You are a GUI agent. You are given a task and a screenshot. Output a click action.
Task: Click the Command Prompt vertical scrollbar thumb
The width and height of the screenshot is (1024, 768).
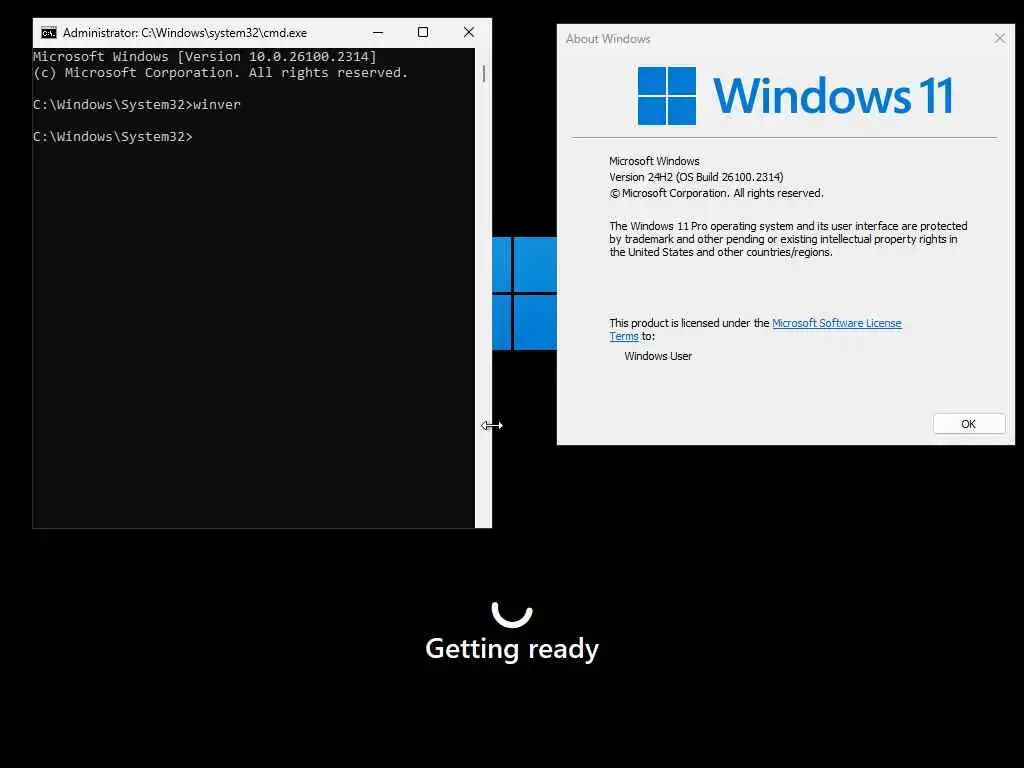click(x=484, y=73)
